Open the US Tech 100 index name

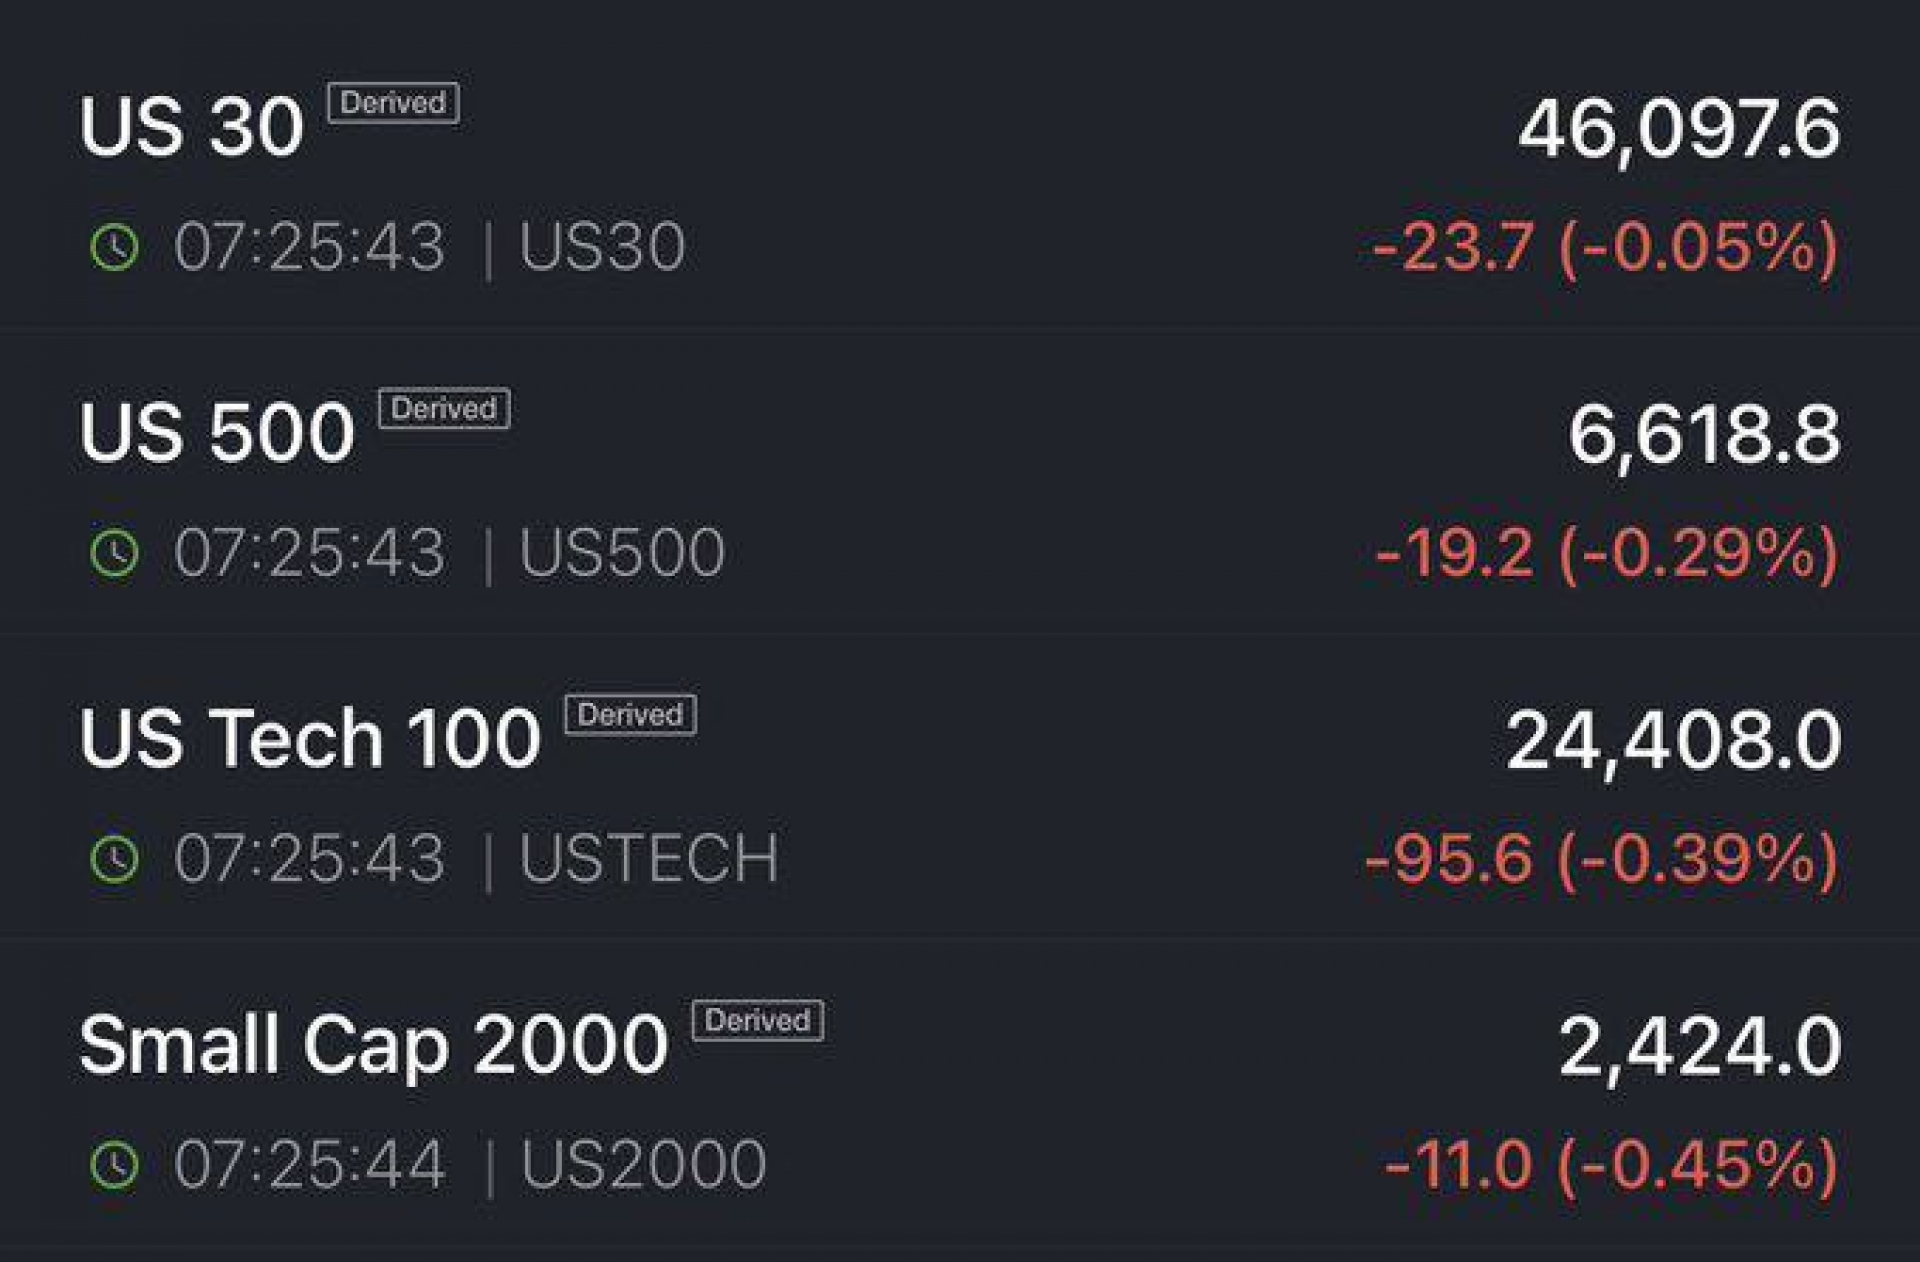pos(310,740)
